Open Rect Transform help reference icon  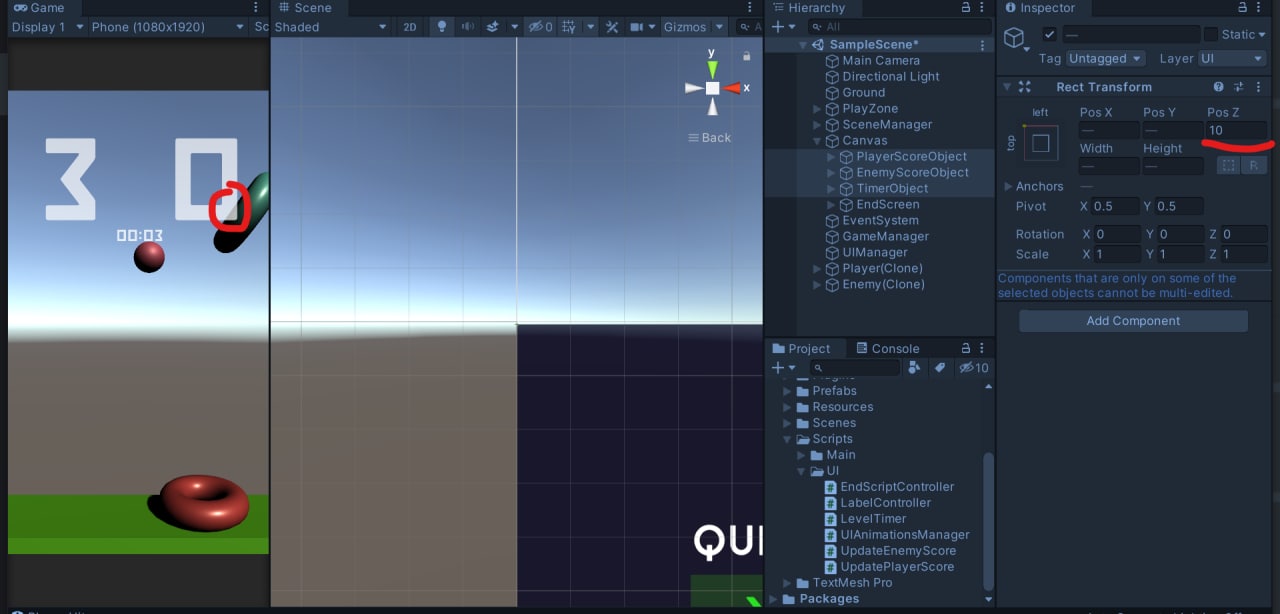(1219, 87)
